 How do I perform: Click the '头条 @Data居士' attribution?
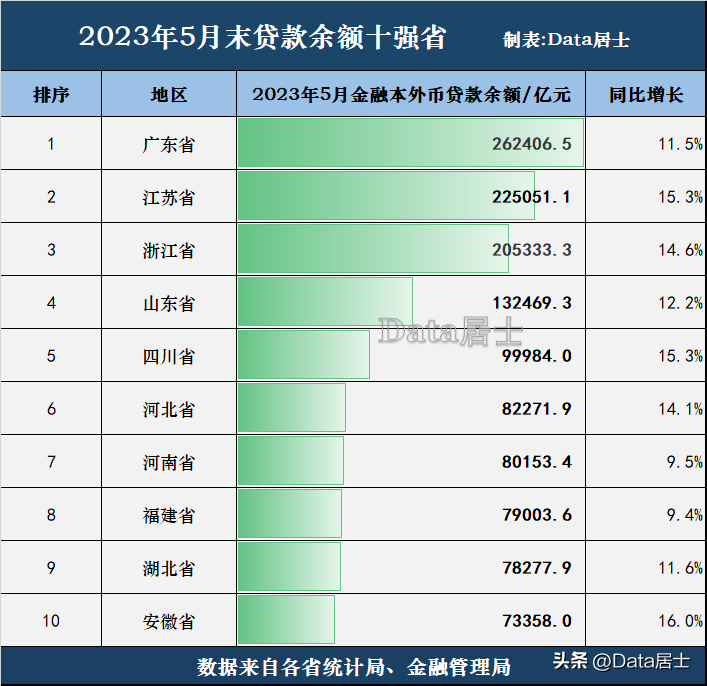[621, 661]
